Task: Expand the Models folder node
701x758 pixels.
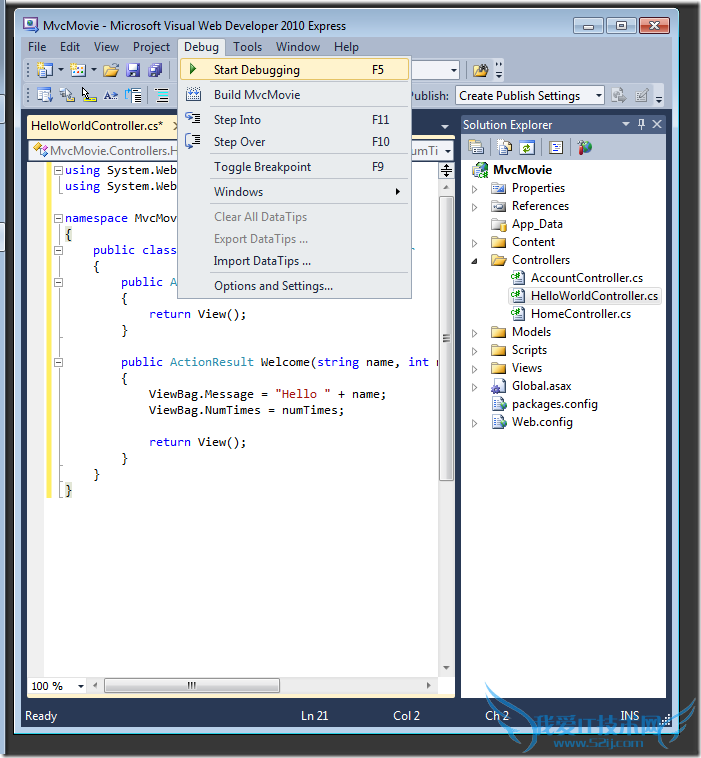Action: pyautogui.click(x=475, y=332)
